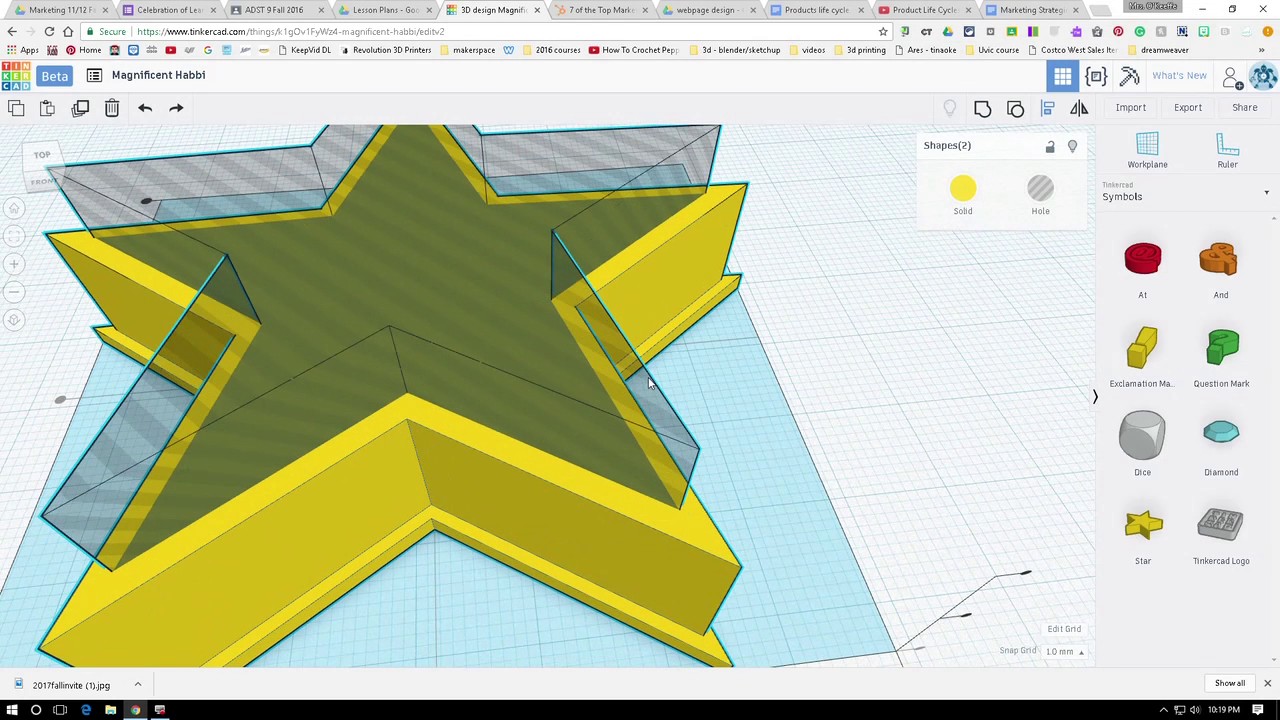This screenshot has width=1280, height=720.
Task: Rename the design title Magnificent Habbi
Action: [x=158, y=75]
